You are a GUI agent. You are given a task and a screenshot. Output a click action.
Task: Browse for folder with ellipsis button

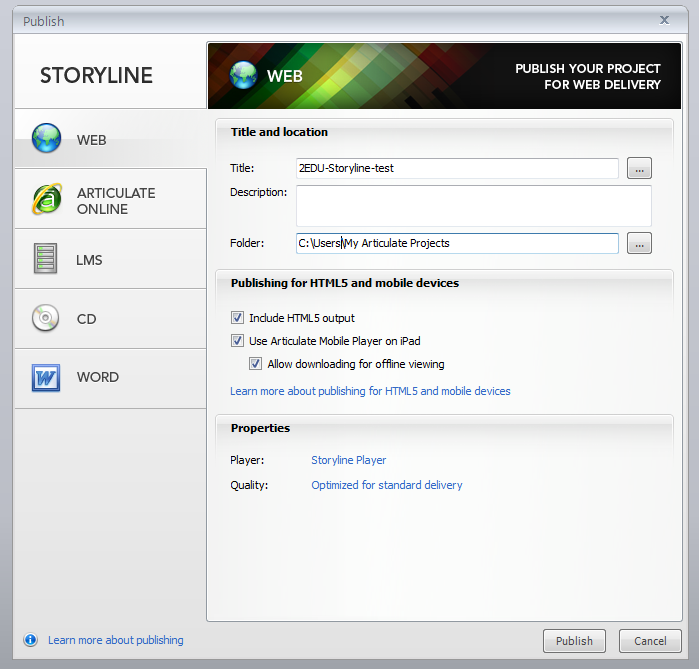pos(639,243)
